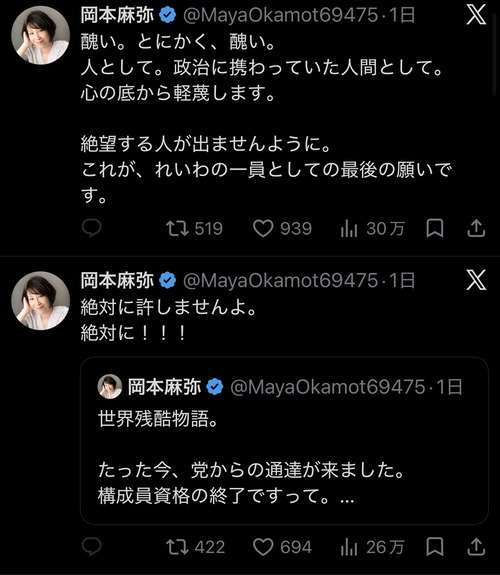Bookmark the first tweet
This screenshot has width=500, height=575.
pos(435,228)
